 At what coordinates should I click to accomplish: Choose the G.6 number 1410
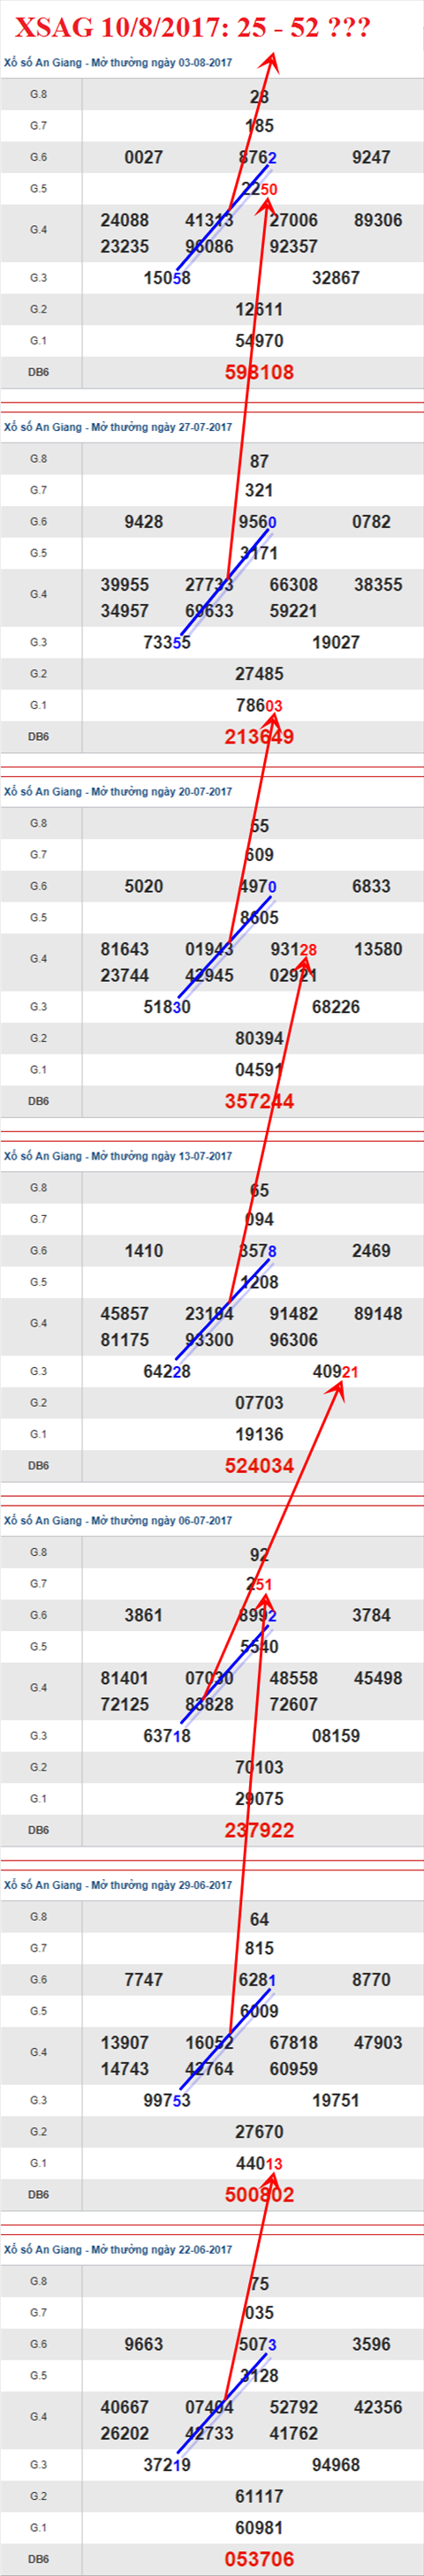(144, 1251)
